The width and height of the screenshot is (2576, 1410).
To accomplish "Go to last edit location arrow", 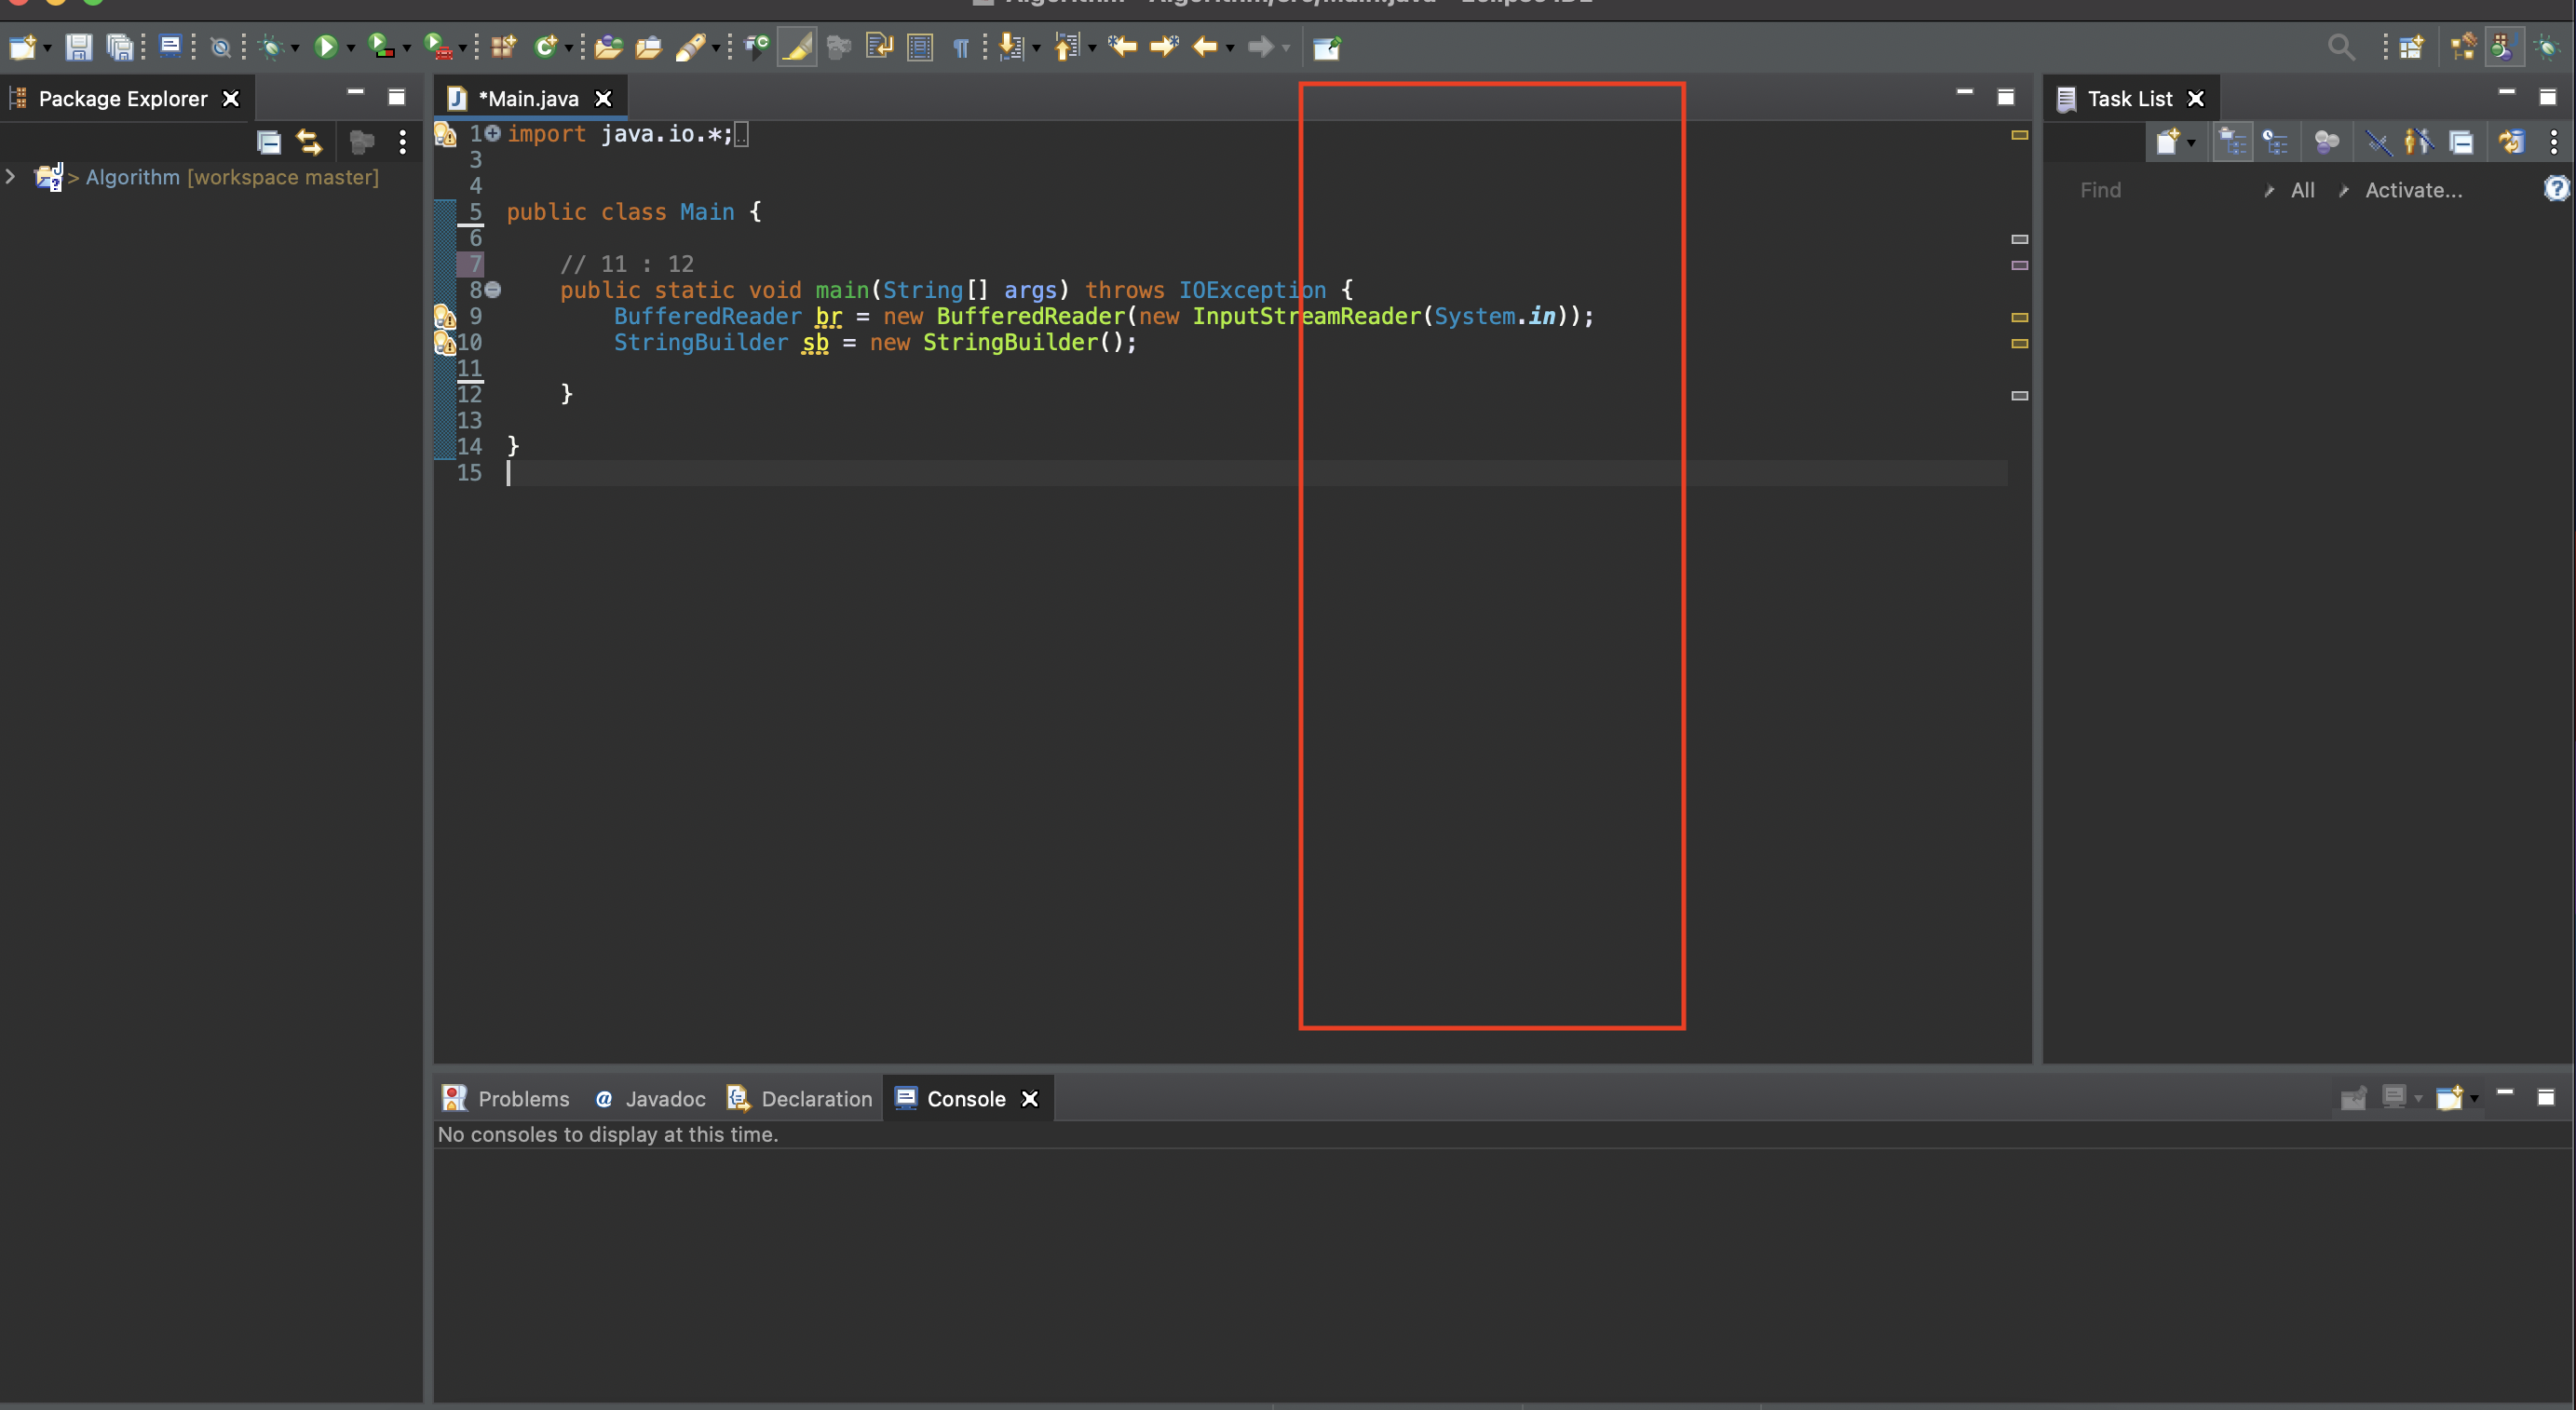I will pyautogui.click(x=1122, y=47).
